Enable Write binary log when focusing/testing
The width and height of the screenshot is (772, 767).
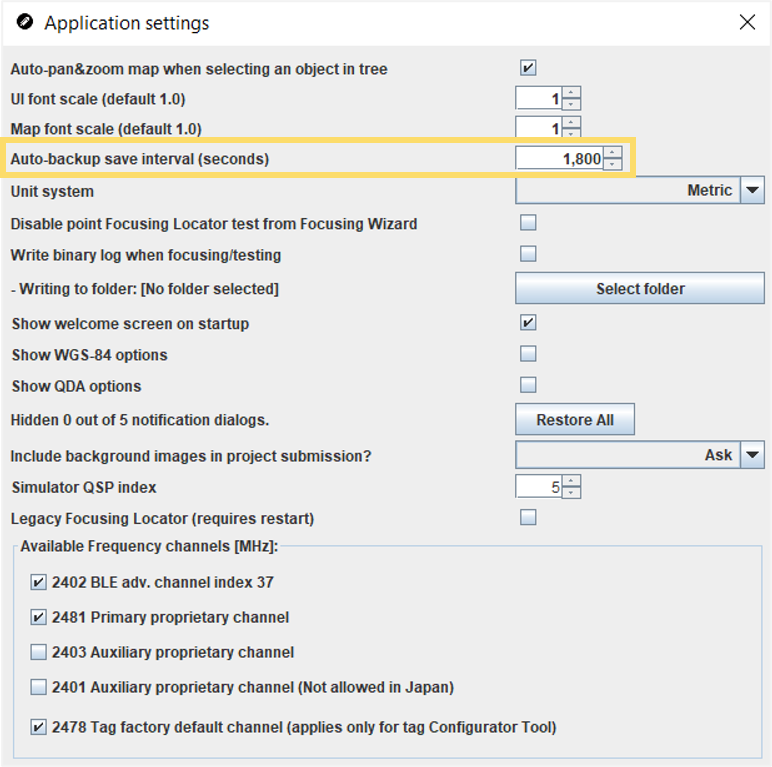click(528, 254)
